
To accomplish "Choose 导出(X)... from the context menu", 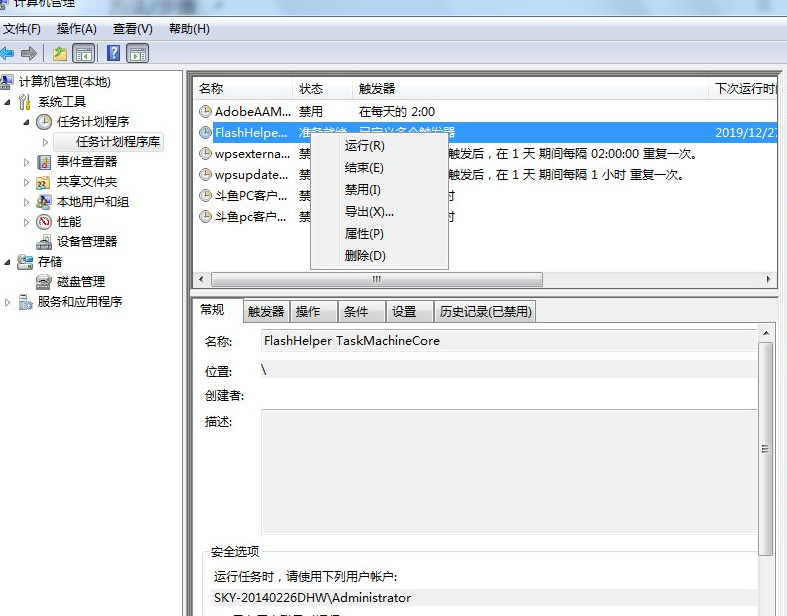I will pos(379,212).
